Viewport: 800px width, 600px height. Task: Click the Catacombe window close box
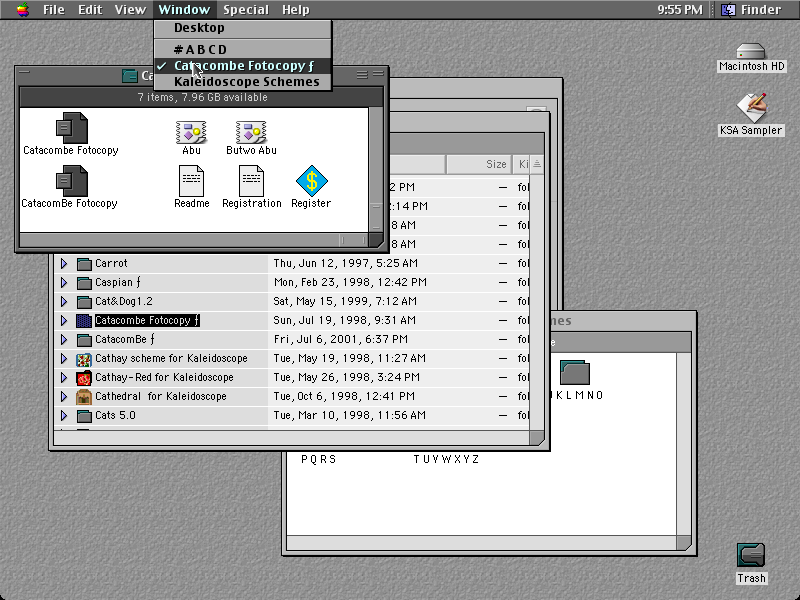pyautogui.click(x=24, y=72)
